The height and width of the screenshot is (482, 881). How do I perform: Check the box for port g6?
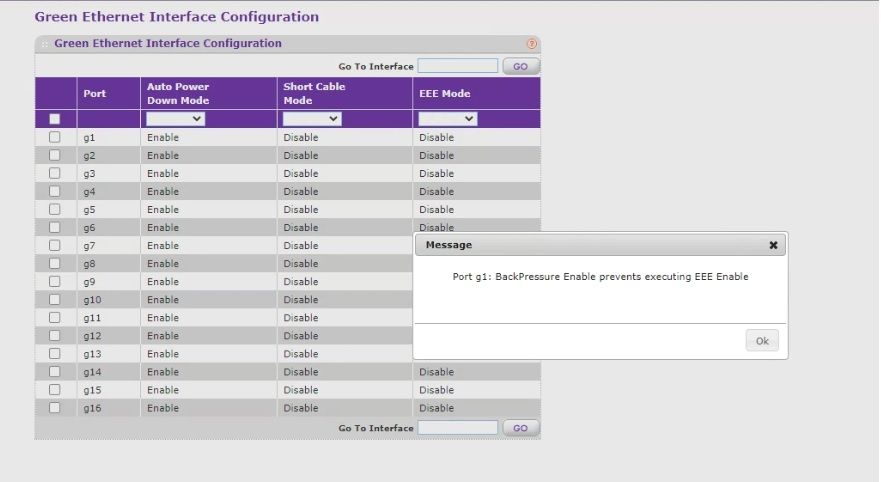coord(55,227)
